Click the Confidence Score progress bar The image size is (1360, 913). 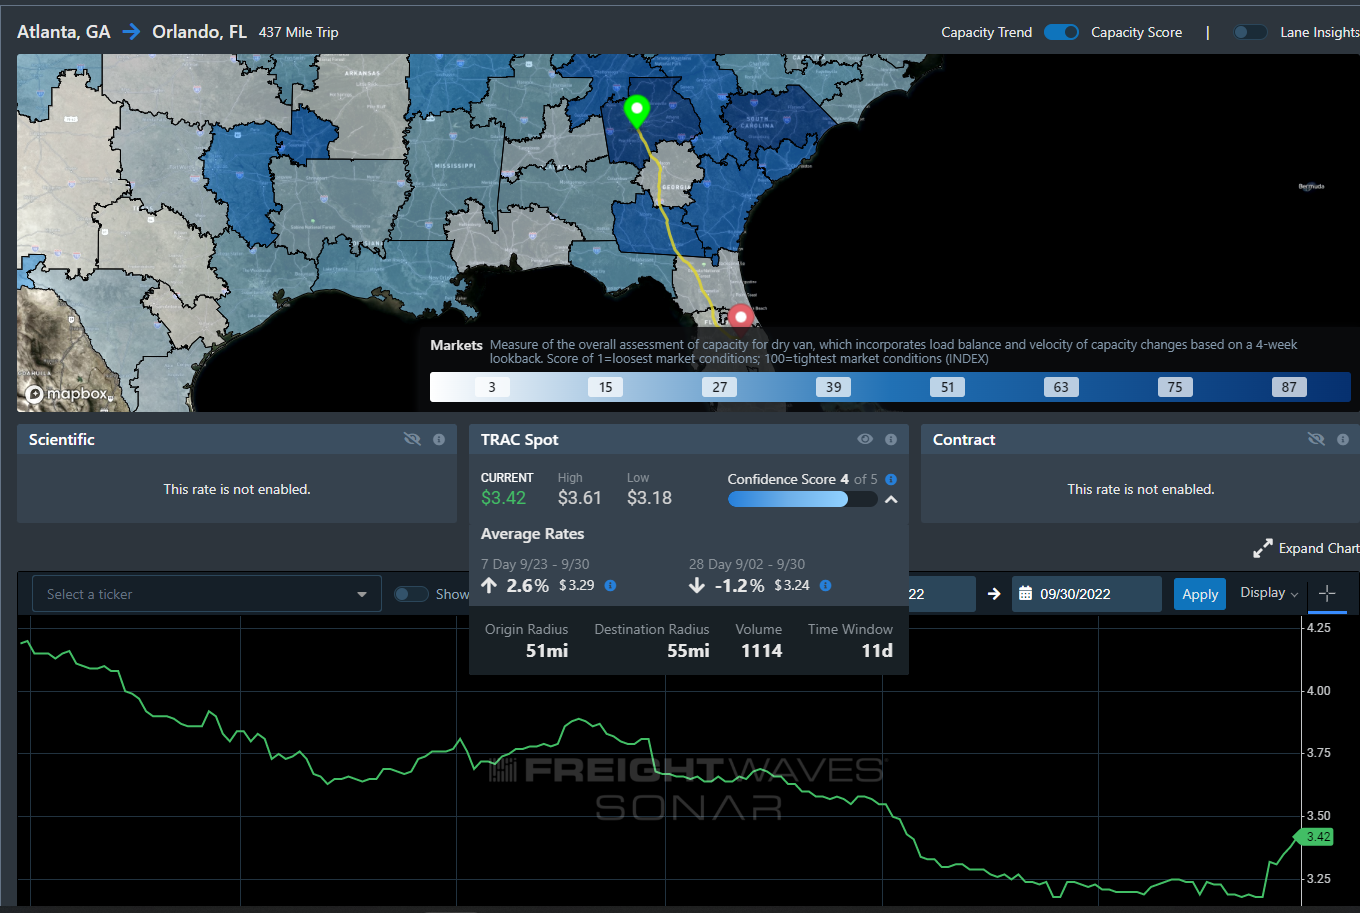click(x=803, y=499)
